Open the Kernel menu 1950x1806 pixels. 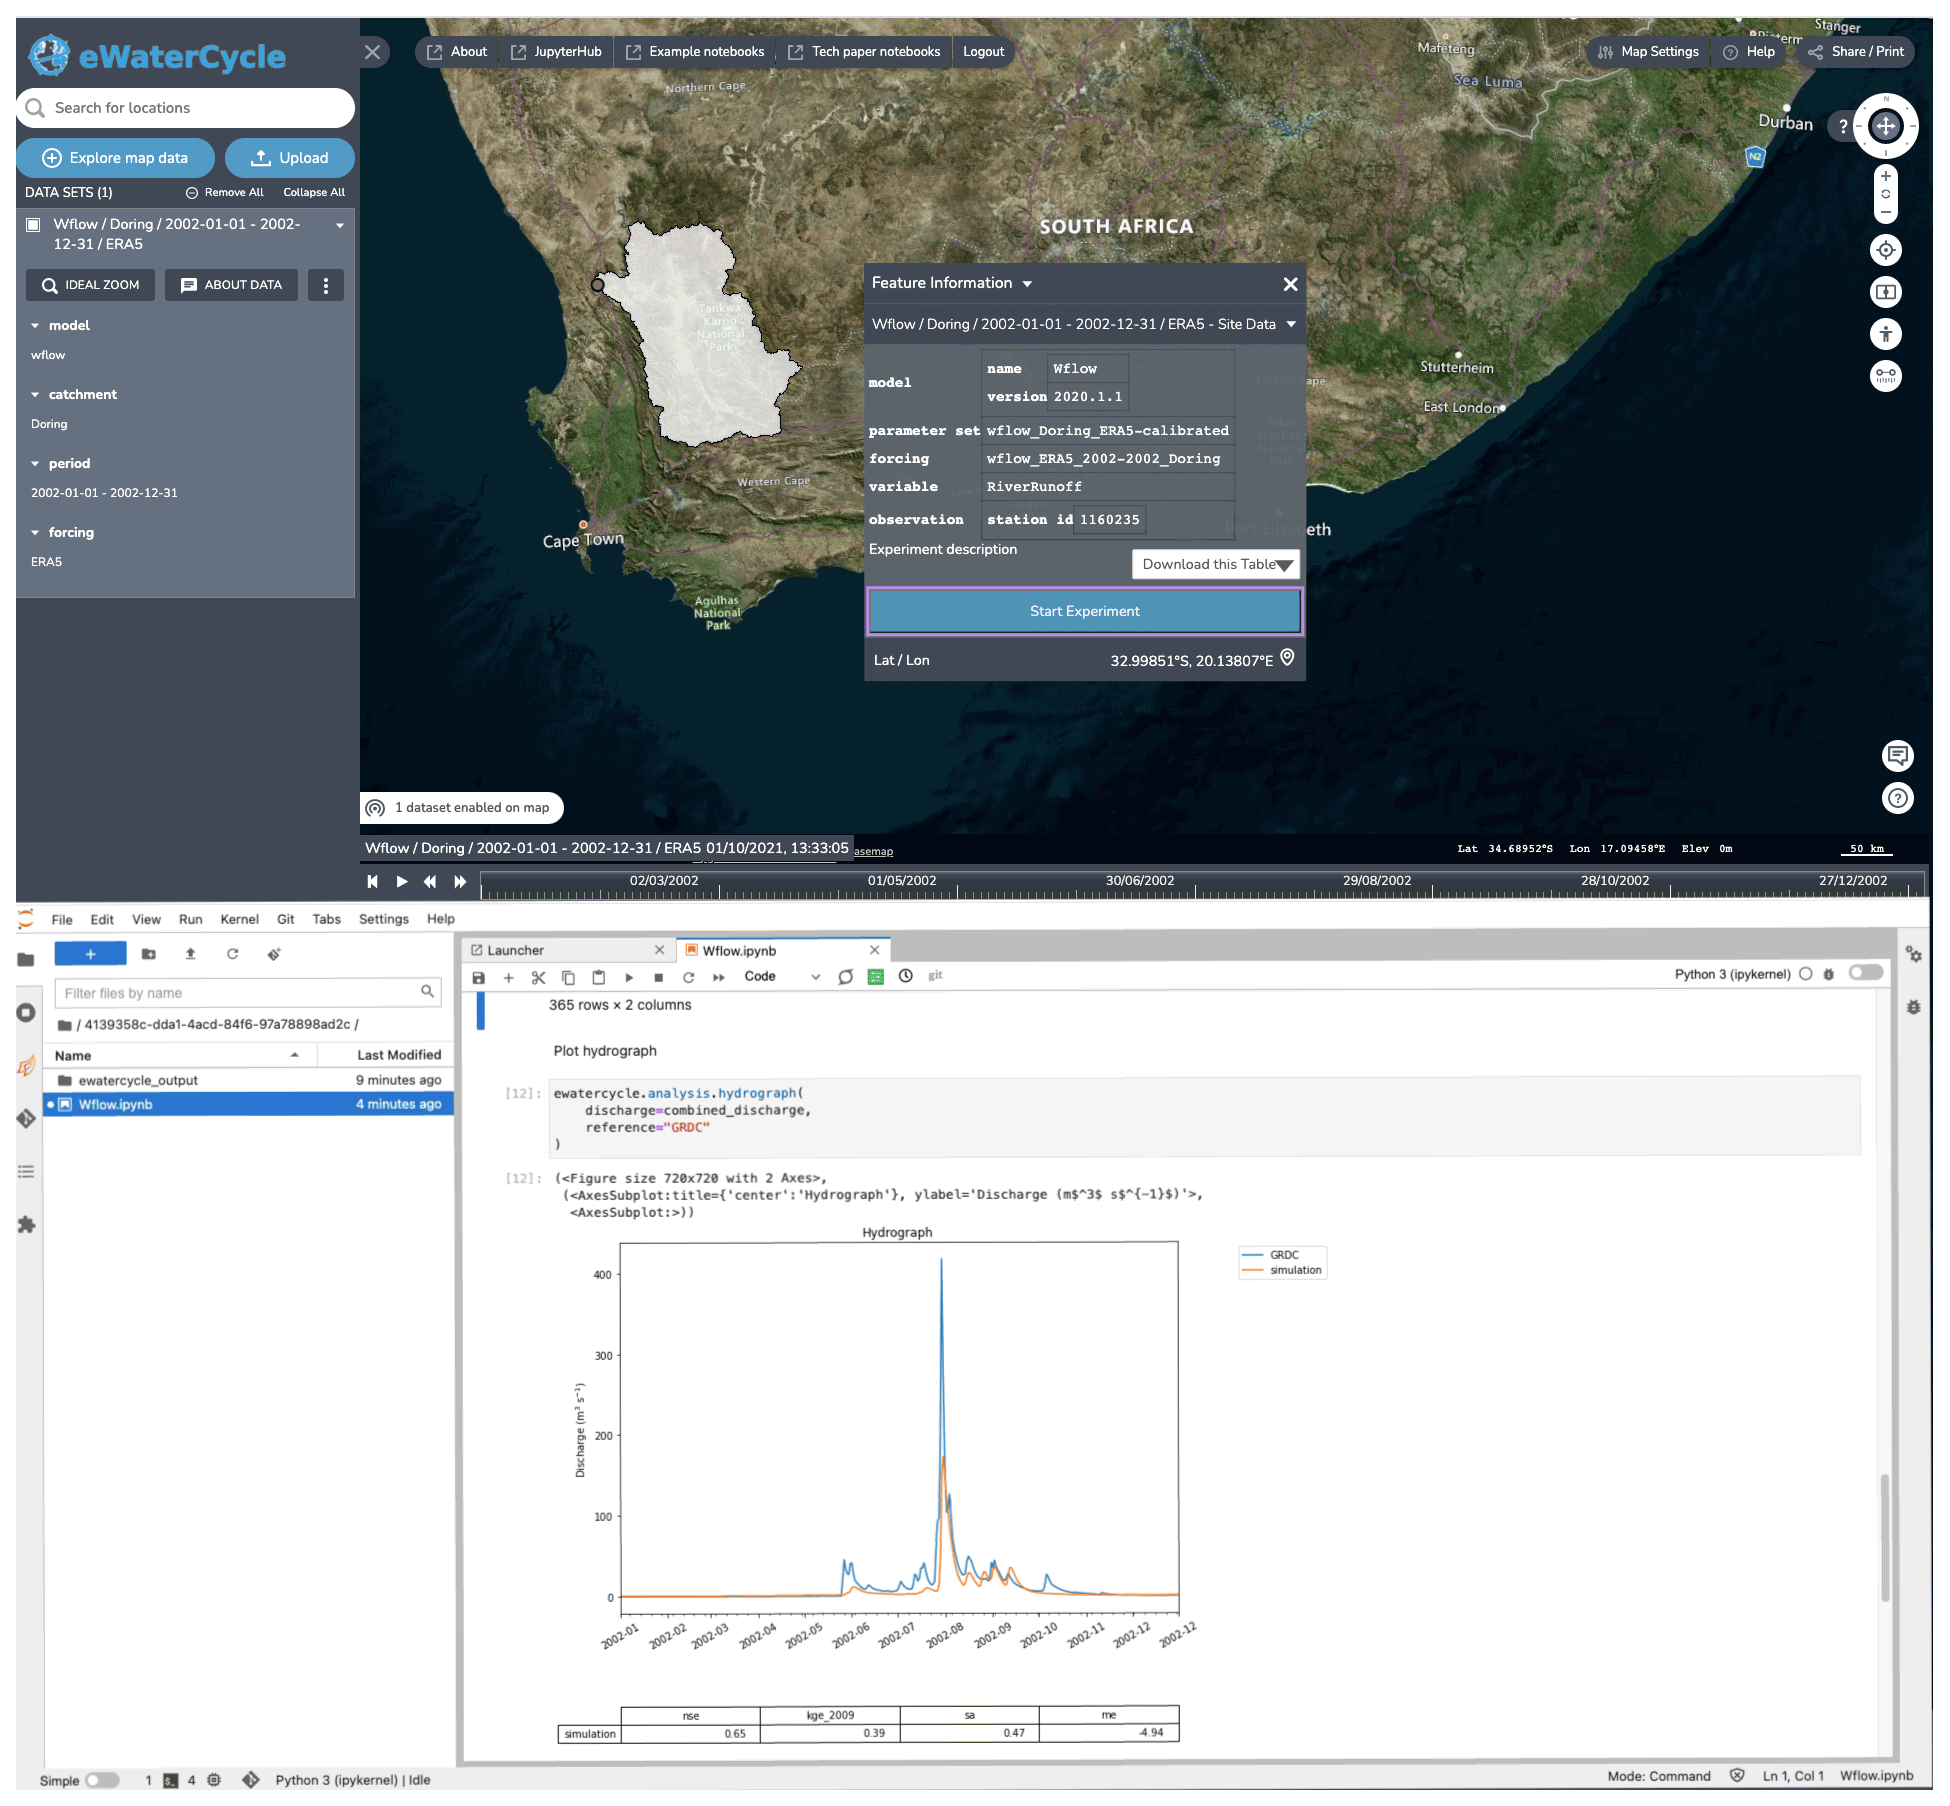tap(239, 919)
